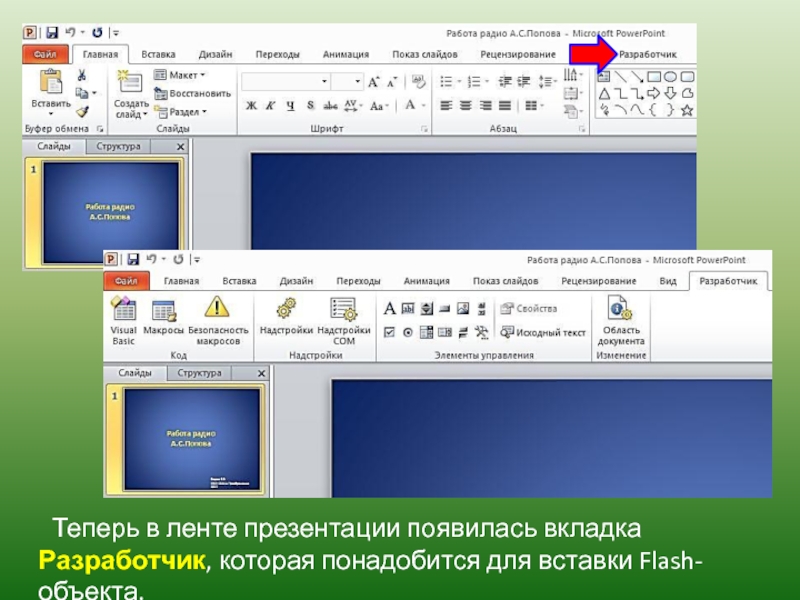
Task: Open Visual Basic editor in lower window
Action: point(123,321)
